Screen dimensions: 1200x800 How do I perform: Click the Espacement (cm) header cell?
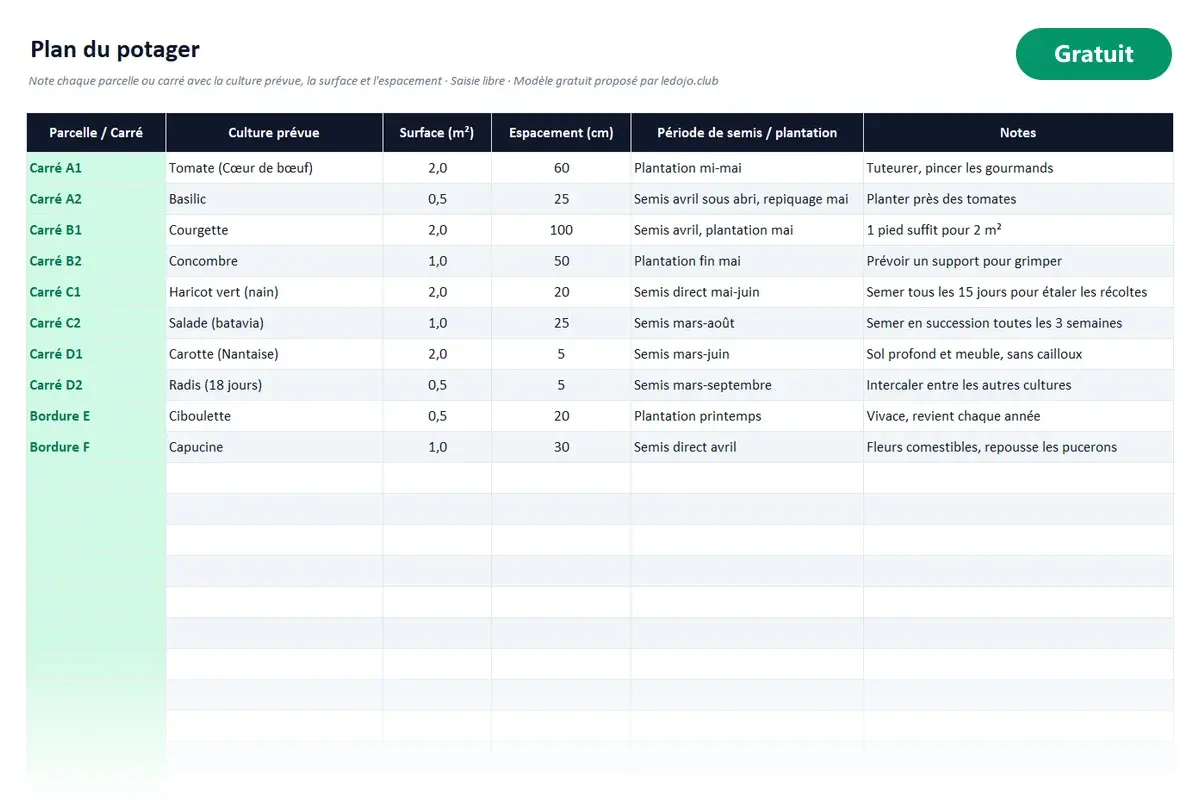coord(561,133)
